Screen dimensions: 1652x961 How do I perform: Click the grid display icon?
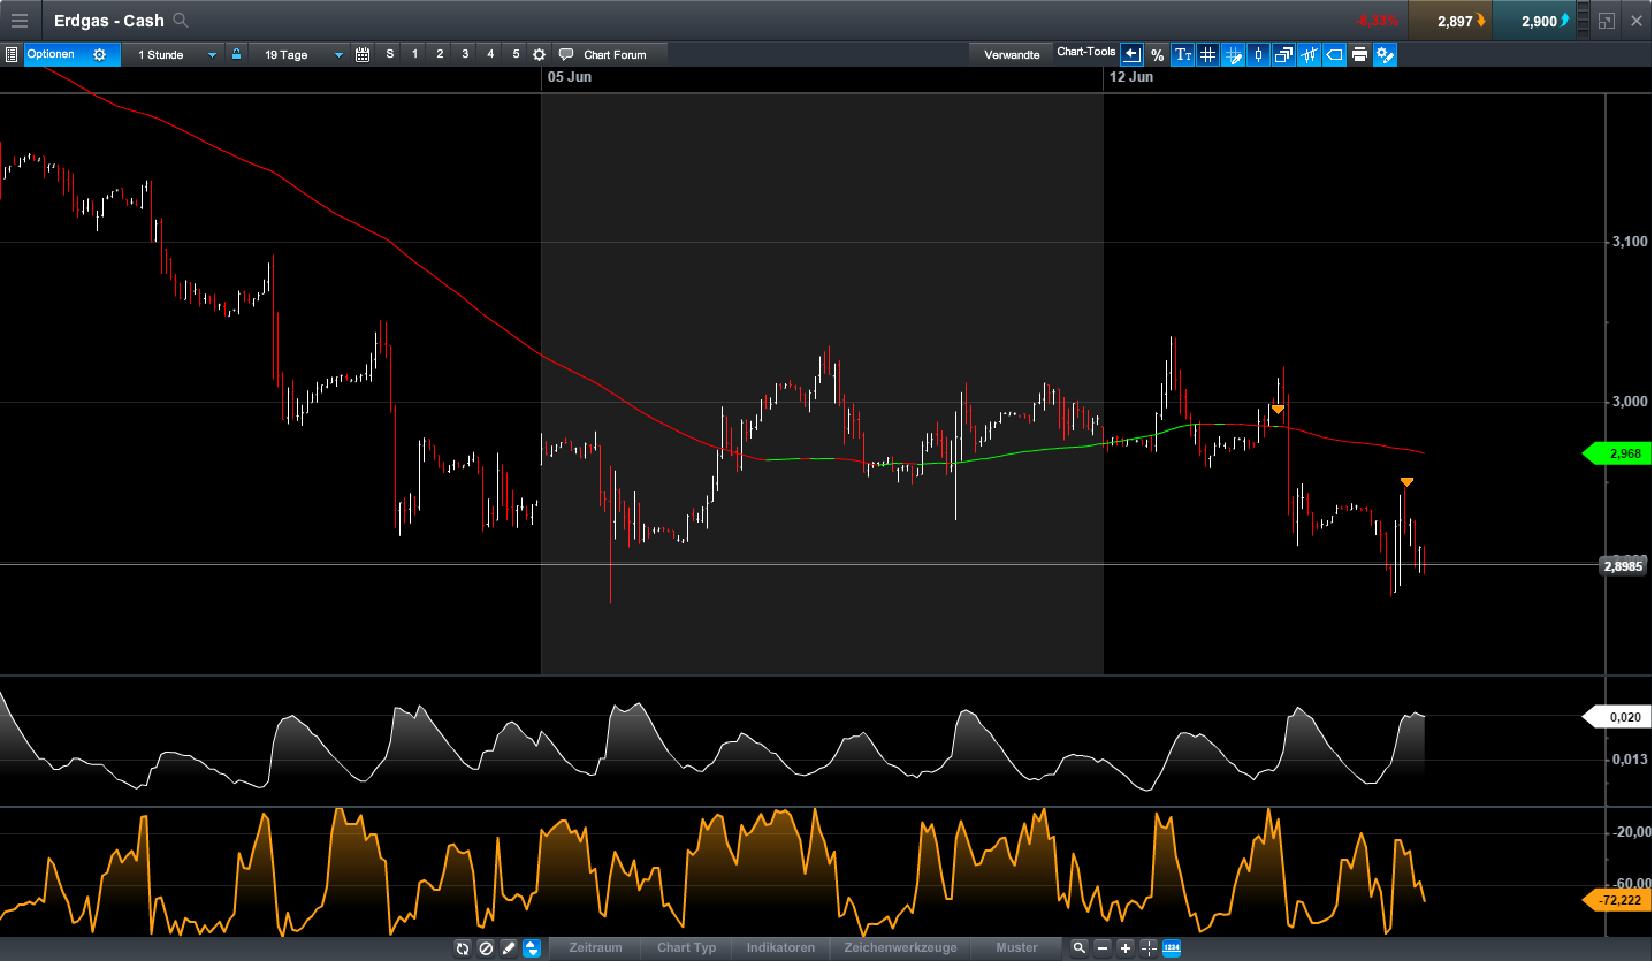(1208, 55)
